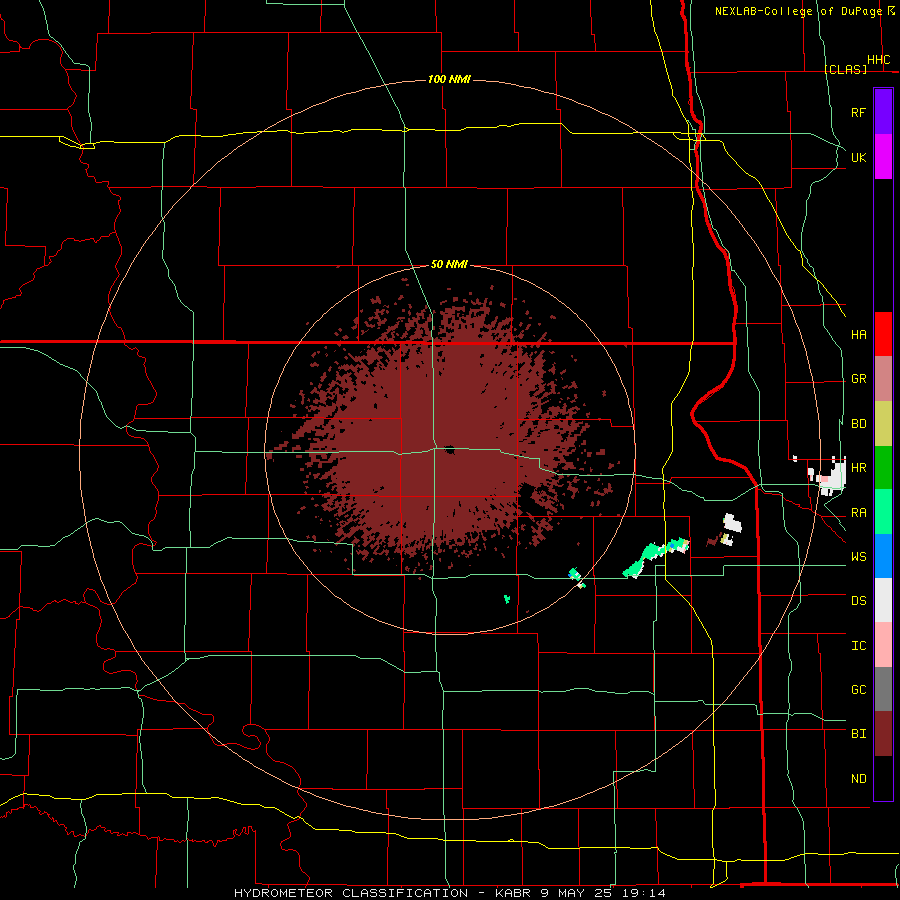The height and width of the screenshot is (900, 900).
Task: Click the HA red legend swatch
Action: coord(883,334)
